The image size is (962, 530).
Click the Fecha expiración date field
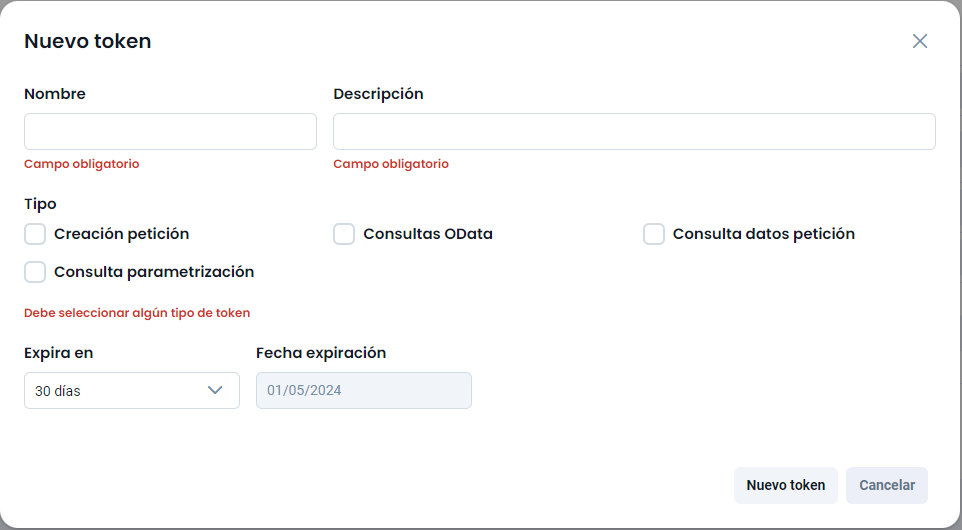(x=364, y=391)
